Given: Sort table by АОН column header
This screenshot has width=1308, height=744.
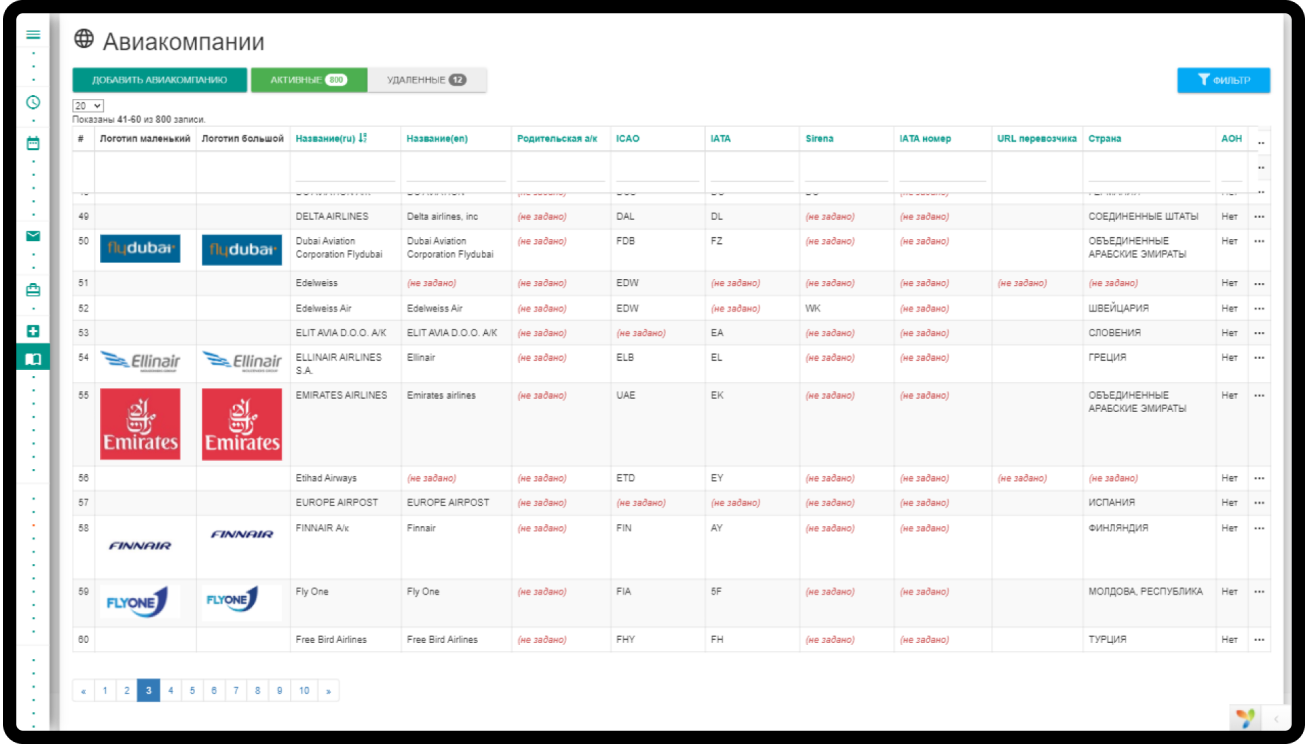Looking at the screenshot, I should click(1231, 139).
